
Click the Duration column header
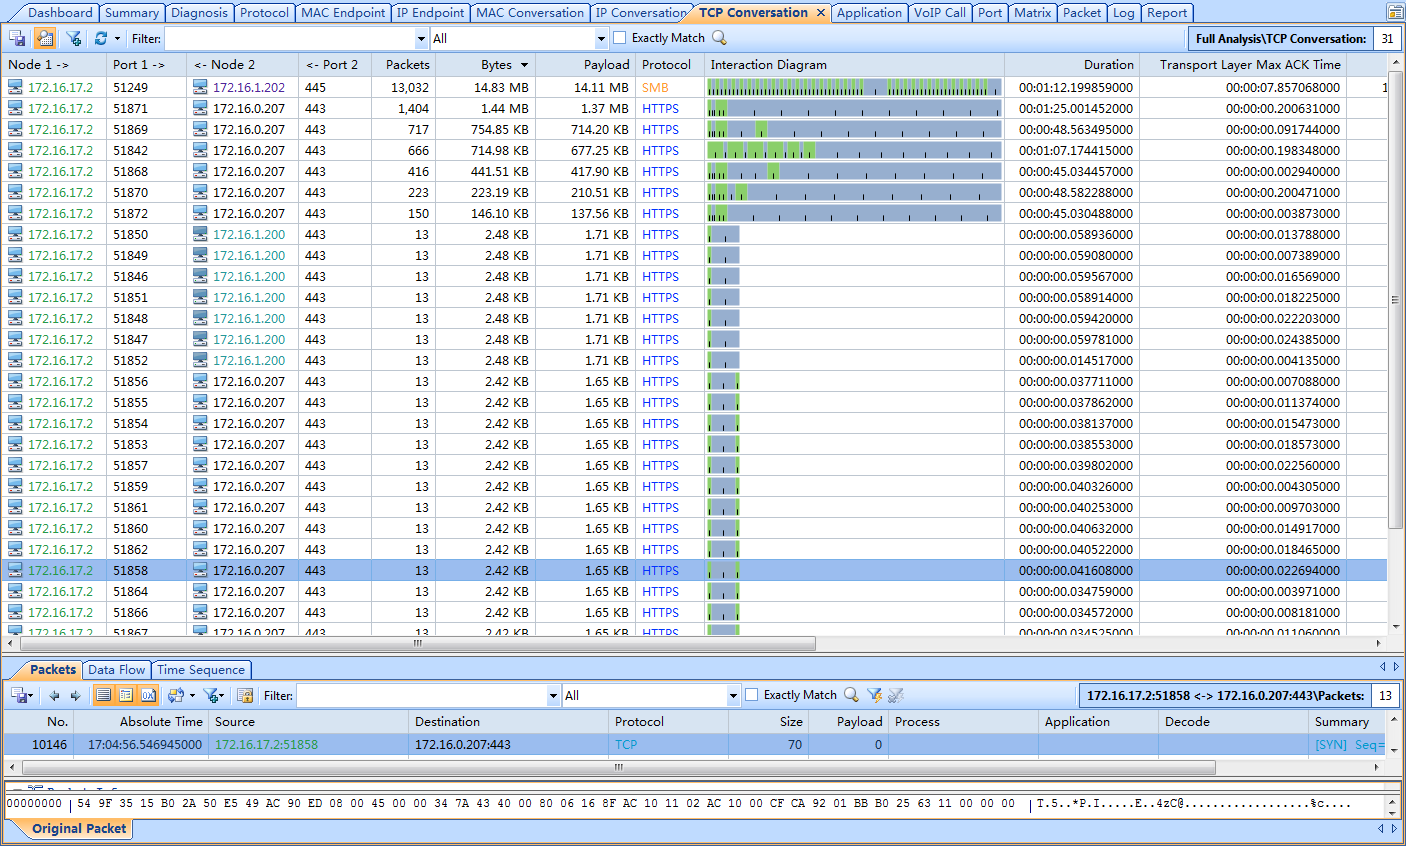pos(1072,64)
